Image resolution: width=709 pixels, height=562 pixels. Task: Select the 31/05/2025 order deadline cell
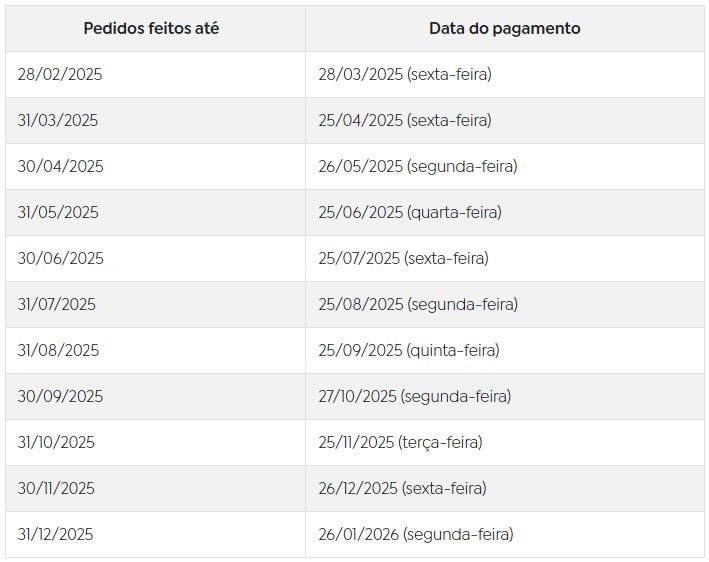click(58, 212)
